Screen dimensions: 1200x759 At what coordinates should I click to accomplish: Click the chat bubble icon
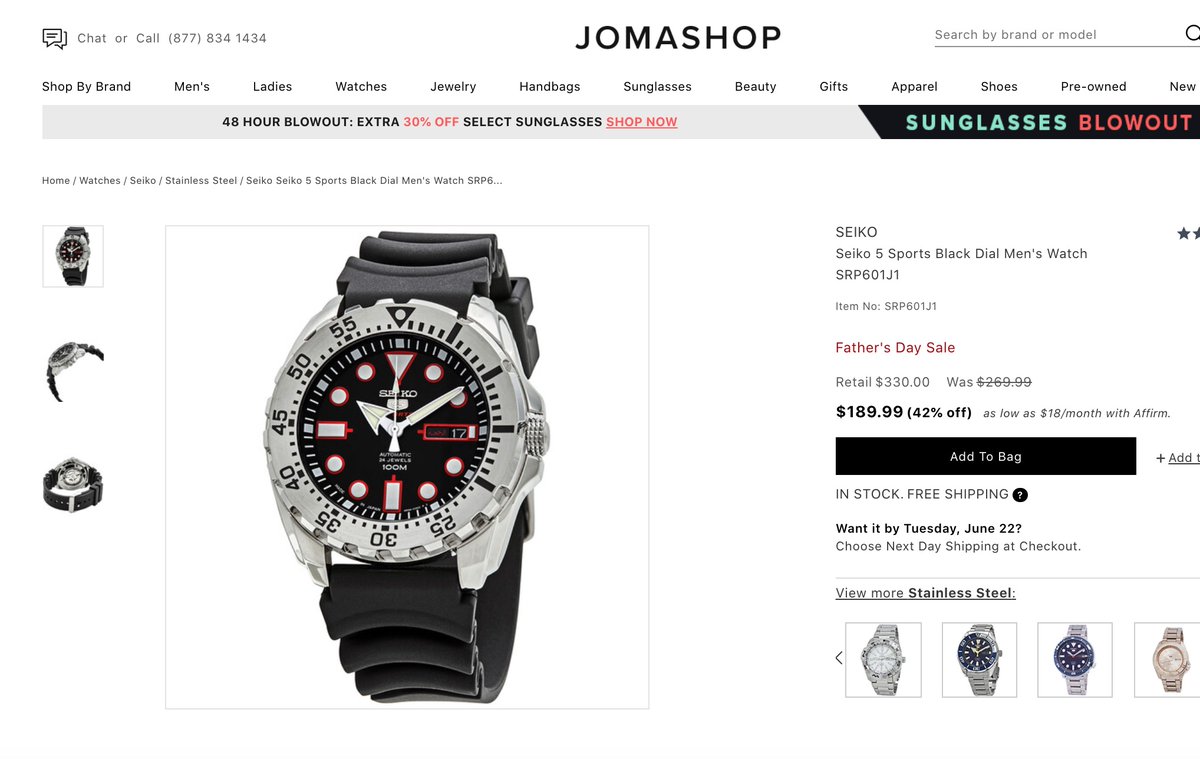click(x=54, y=38)
